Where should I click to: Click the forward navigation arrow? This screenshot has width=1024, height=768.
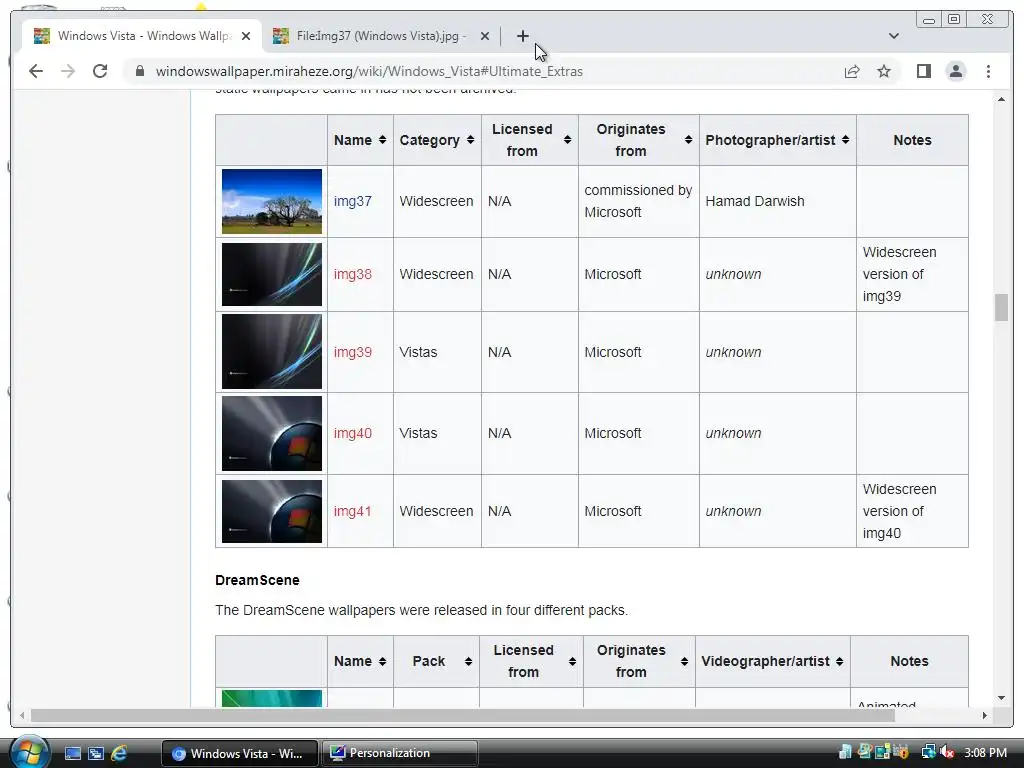click(68, 71)
